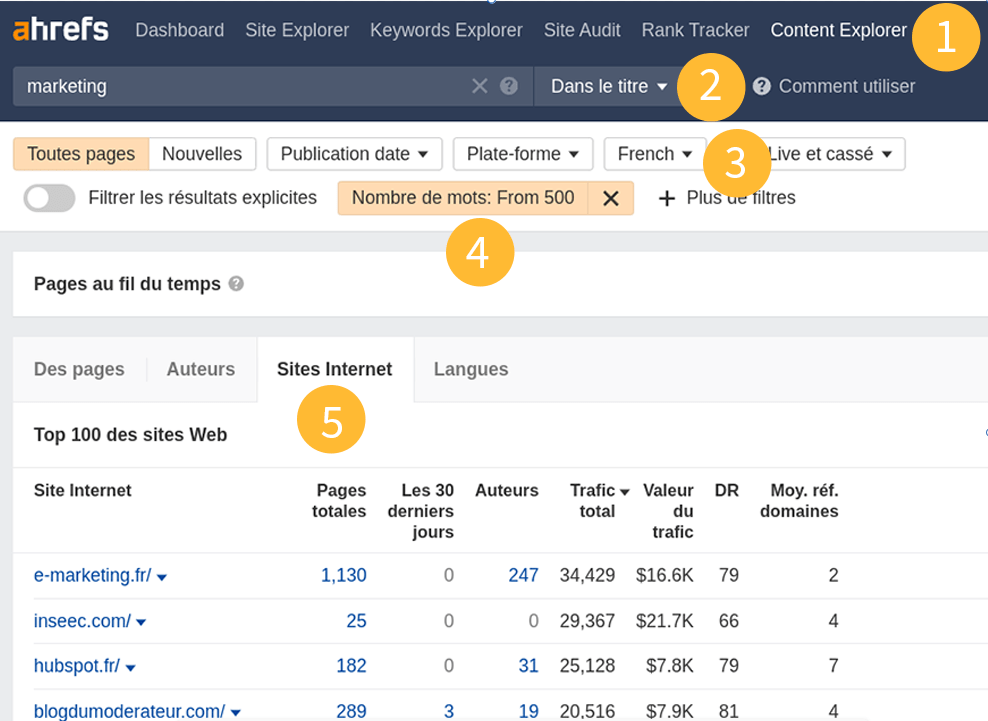
Task: Click the ahrefs logo
Action: [x=60, y=29]
